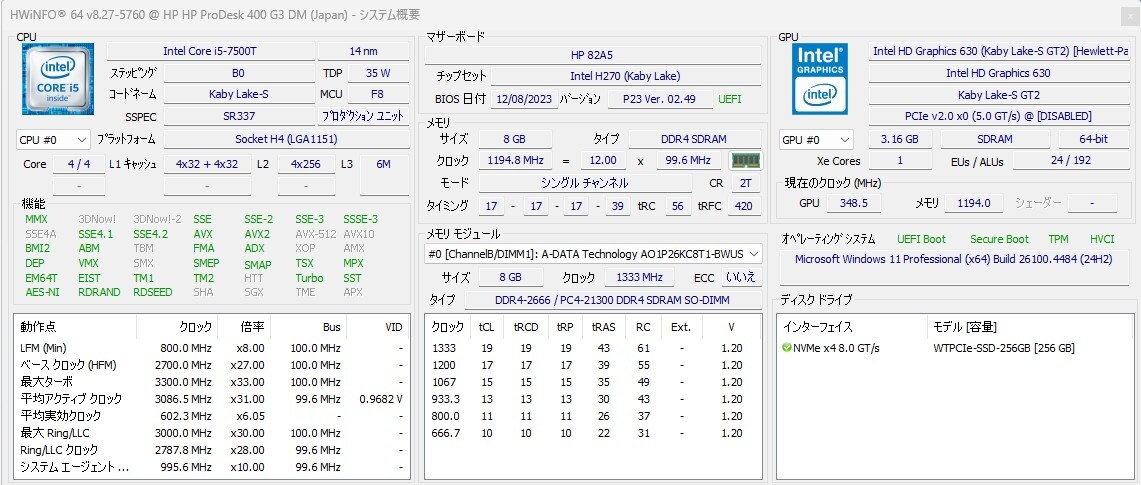Open the memory module selection dropdown
Screen dimensions: 1141x485
[x=593, y=254]
